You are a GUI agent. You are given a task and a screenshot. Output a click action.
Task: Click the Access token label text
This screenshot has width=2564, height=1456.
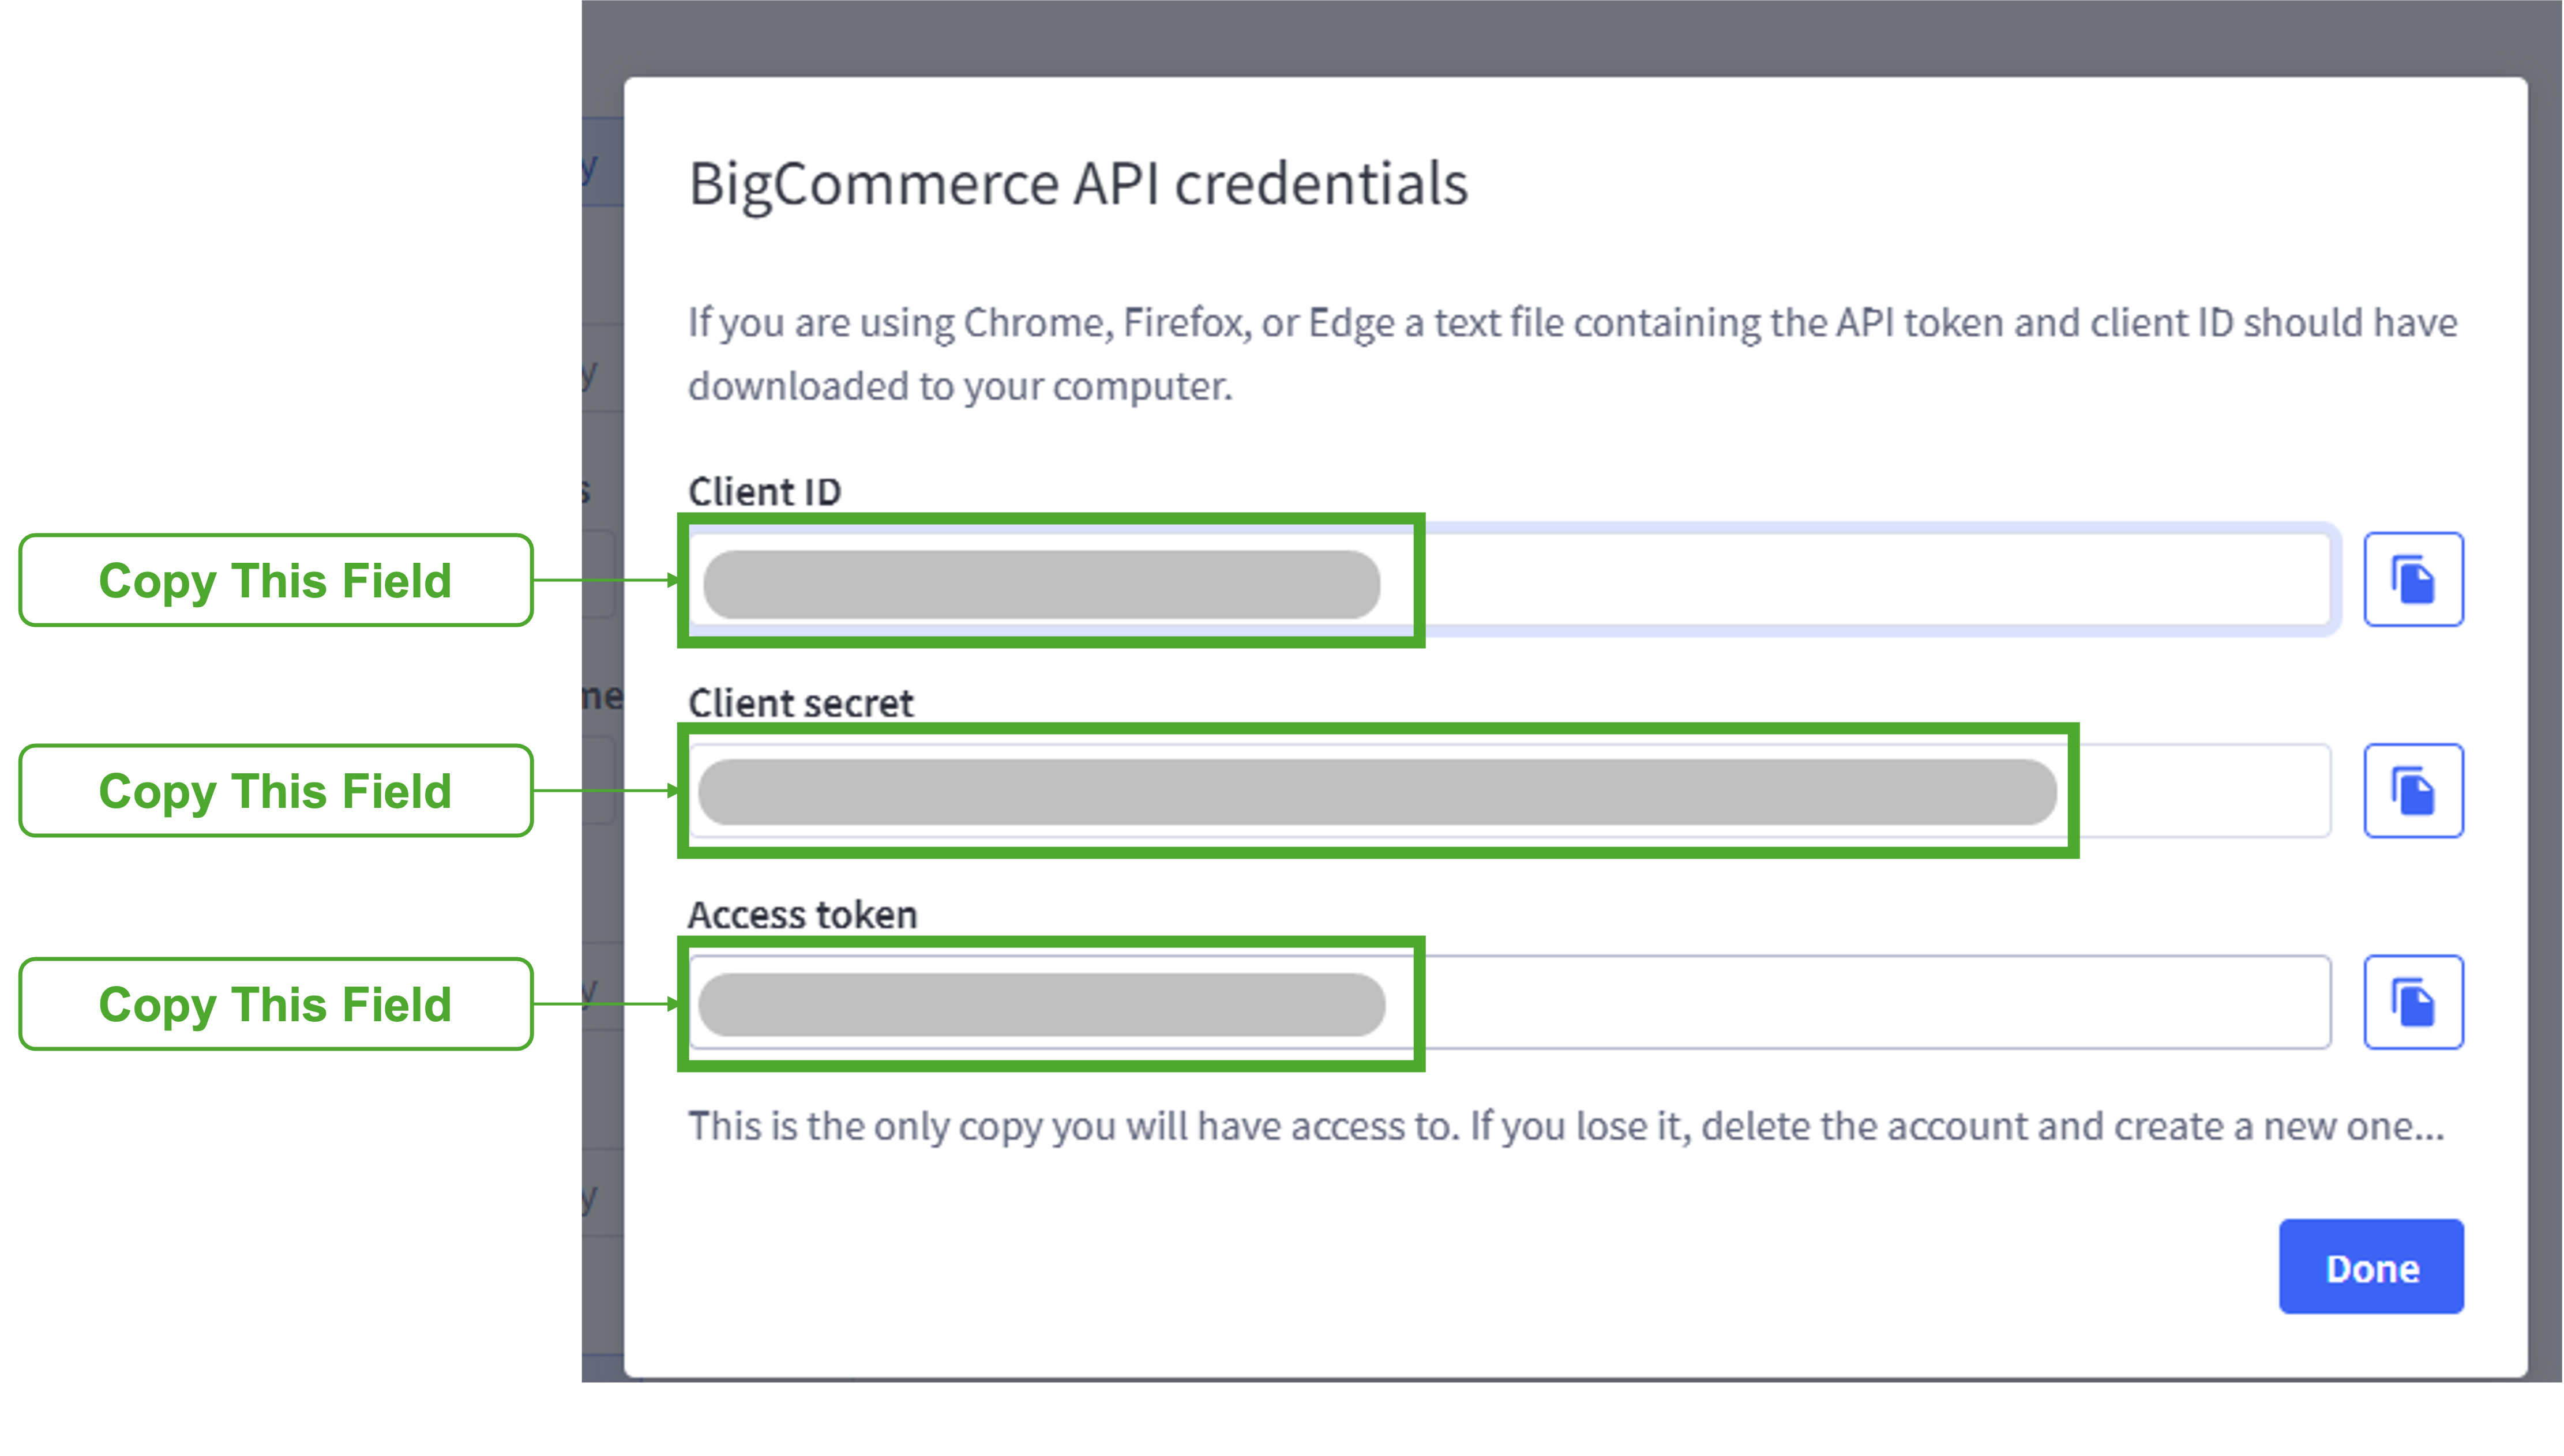point(802,914)
